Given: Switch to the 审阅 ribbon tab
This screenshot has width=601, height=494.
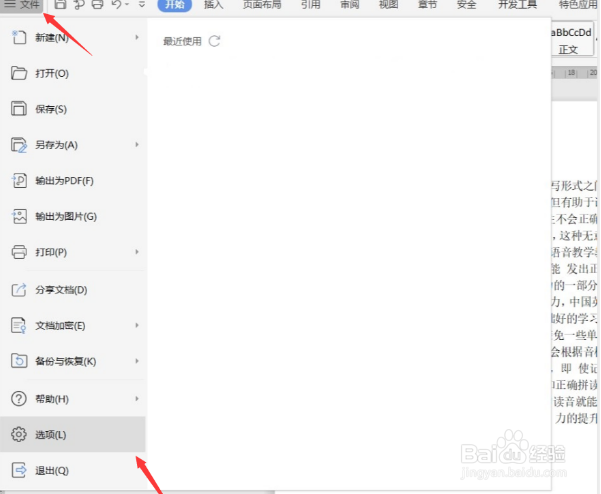Looking at the screenshot, I should pos(350,5).
